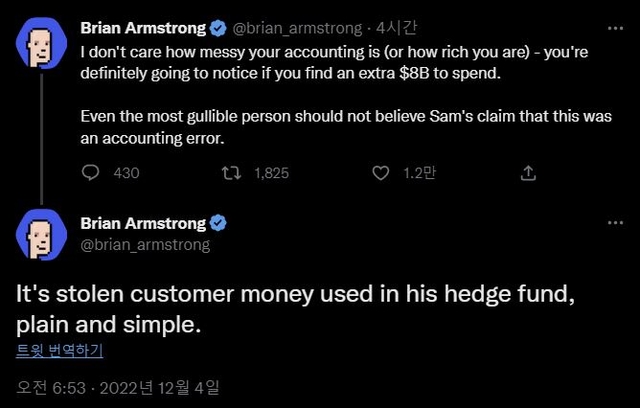Click the share upload icon
Viewport: 640px width, 408px height.
[528, 173]
